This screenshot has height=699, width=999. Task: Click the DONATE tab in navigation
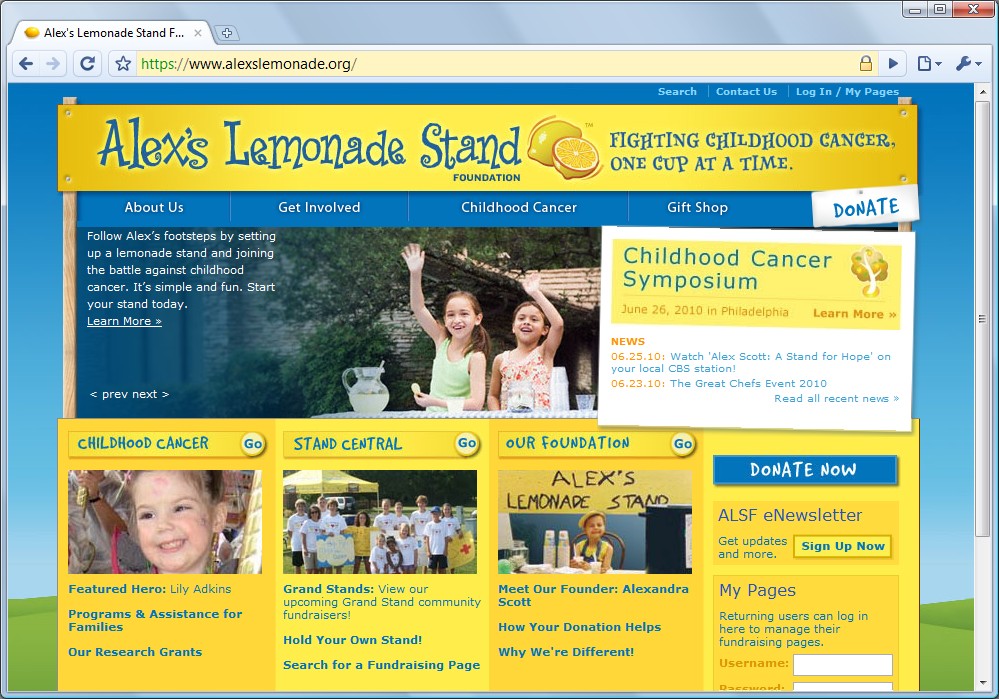[x=866, y=206]
